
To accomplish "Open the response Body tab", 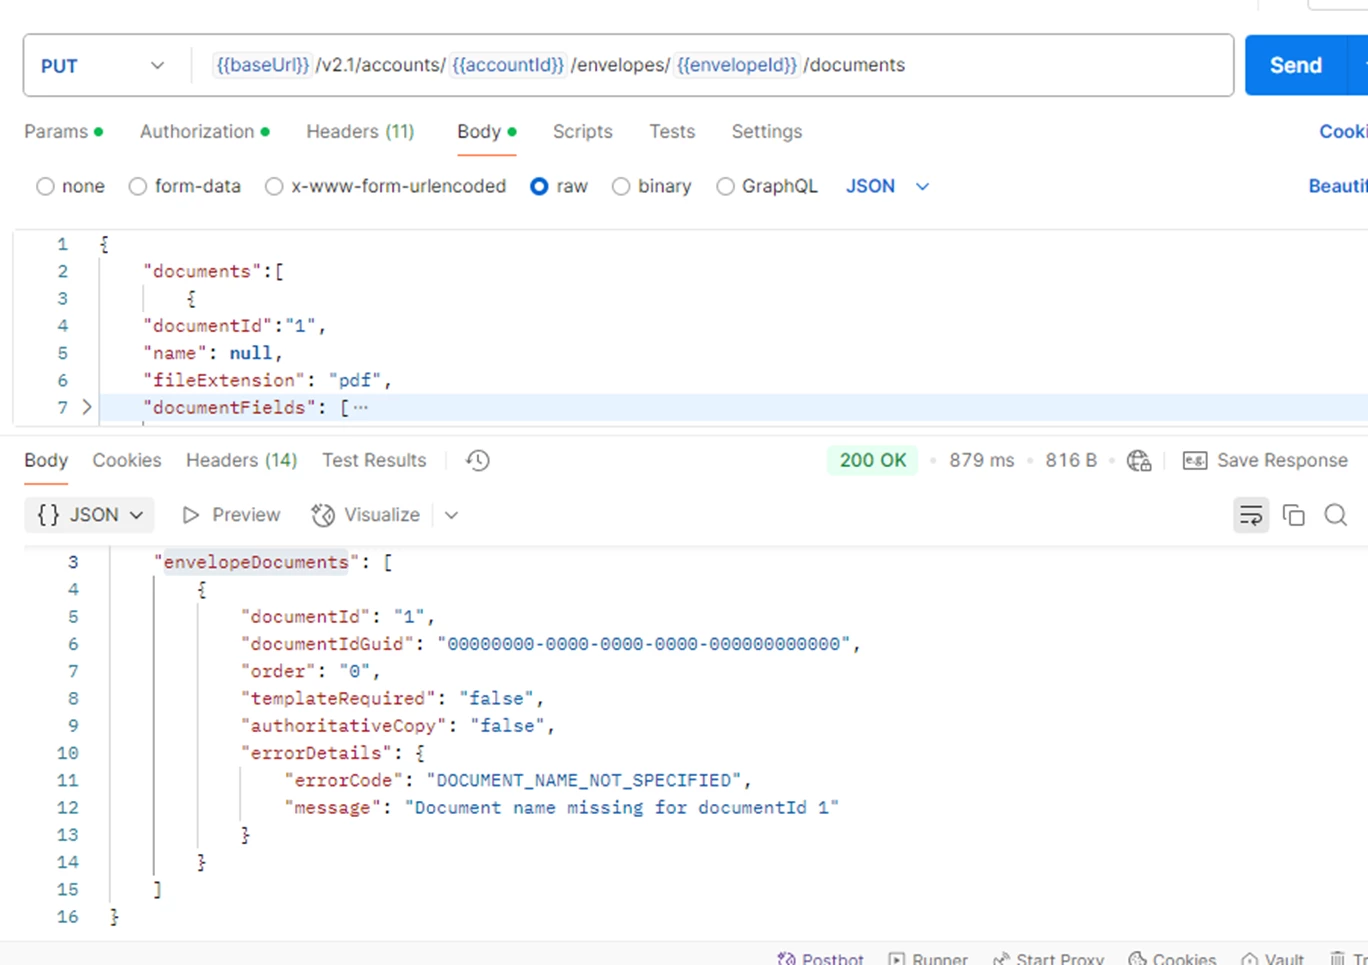I will pos(46,460).
